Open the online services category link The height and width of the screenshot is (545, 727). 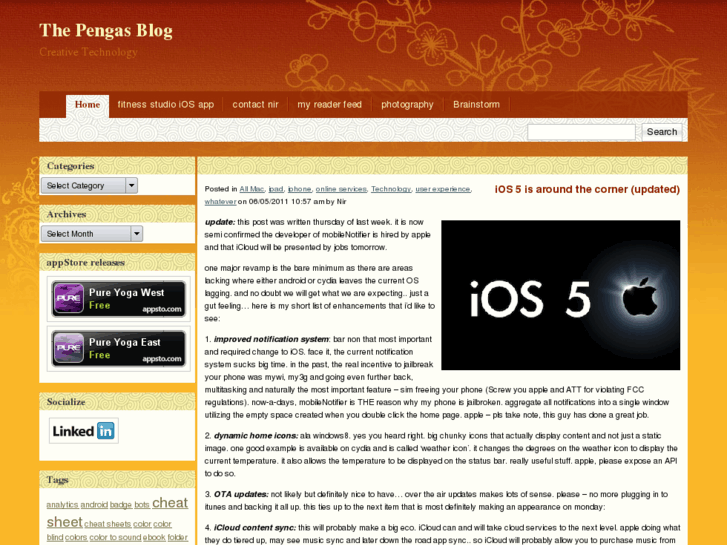pos(341,189)
